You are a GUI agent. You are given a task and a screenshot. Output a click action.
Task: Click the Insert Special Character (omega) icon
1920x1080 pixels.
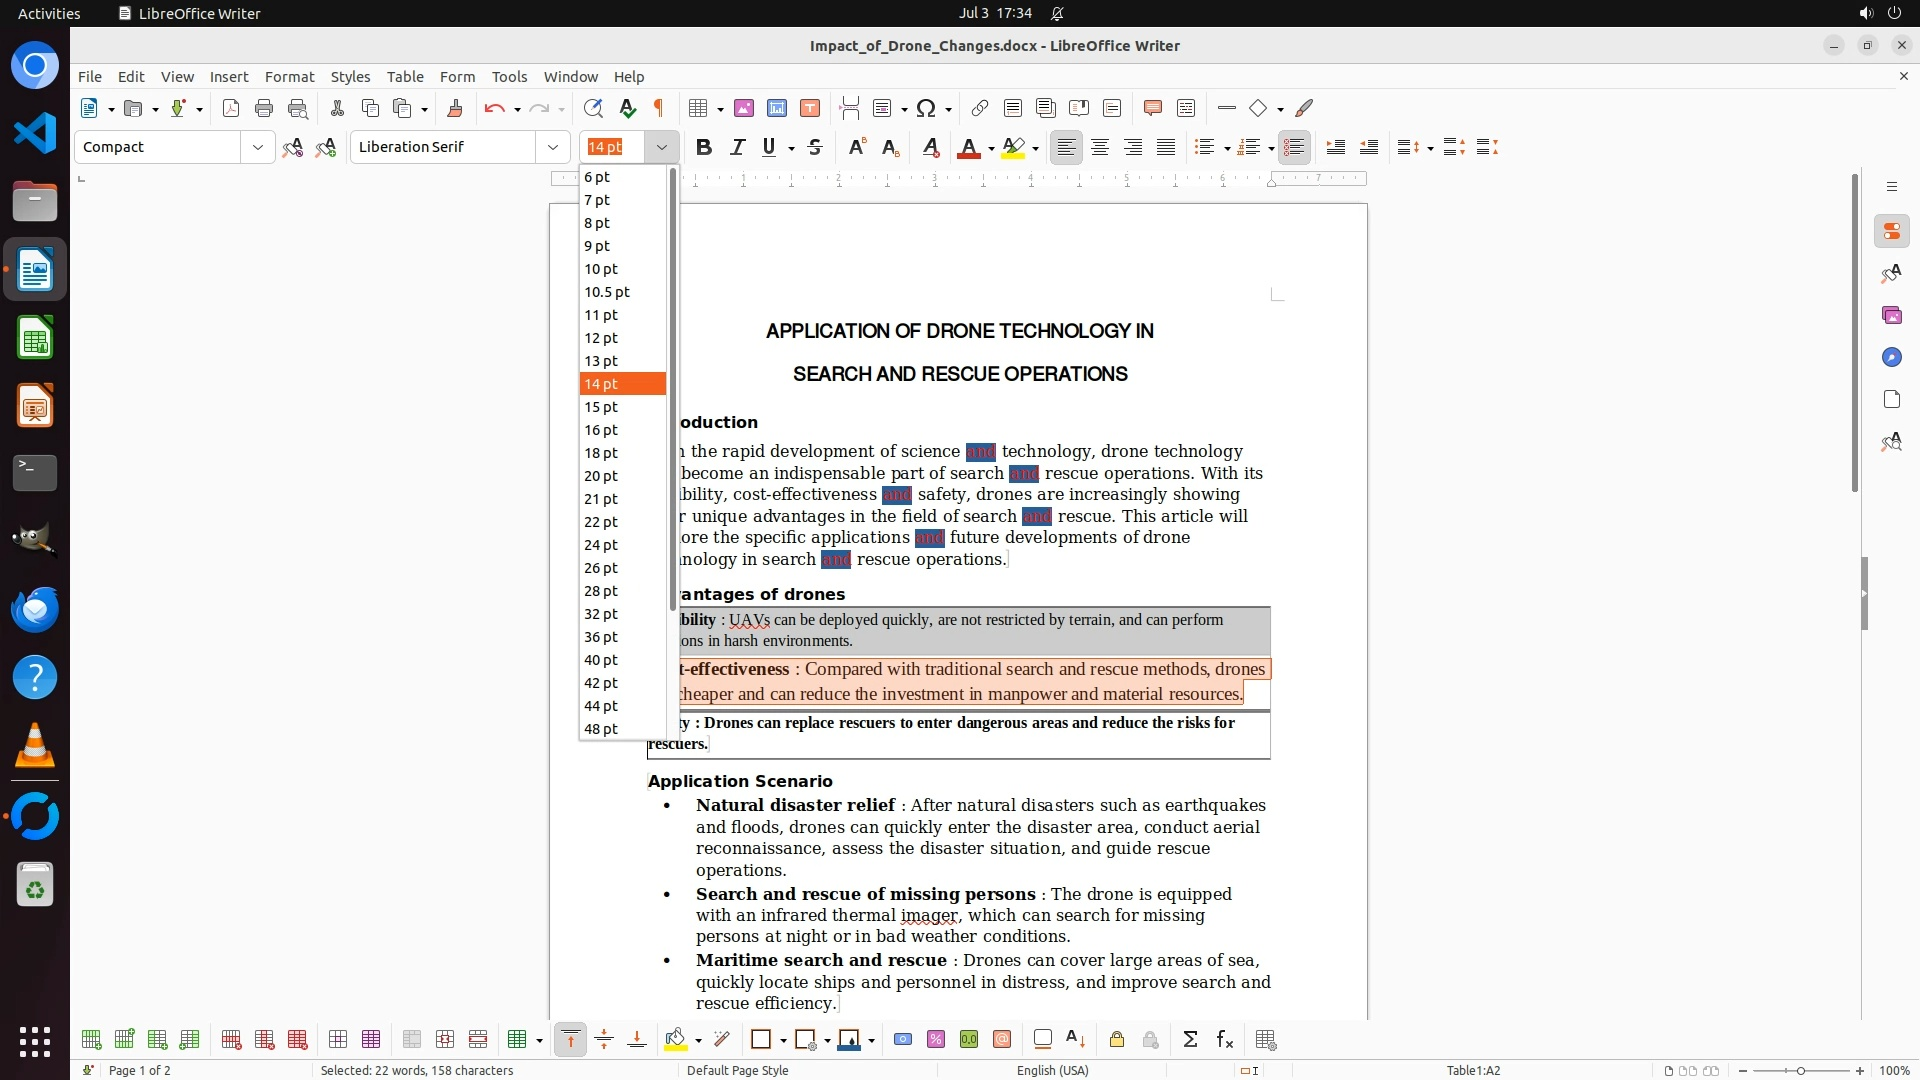tap(926, 108)
